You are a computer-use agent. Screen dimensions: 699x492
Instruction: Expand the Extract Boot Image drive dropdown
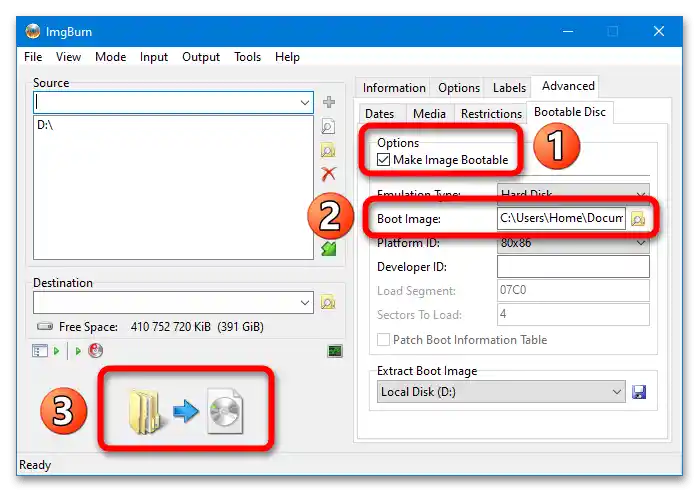tap(617, 392)
